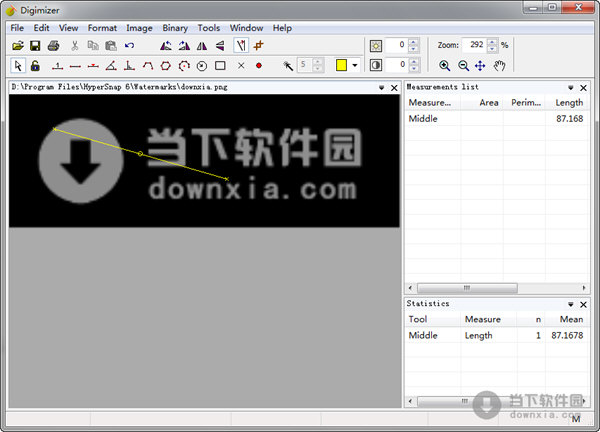Open Statistics panel dropdown arrow
Screen dimensions: 600x432
(571, 304)
